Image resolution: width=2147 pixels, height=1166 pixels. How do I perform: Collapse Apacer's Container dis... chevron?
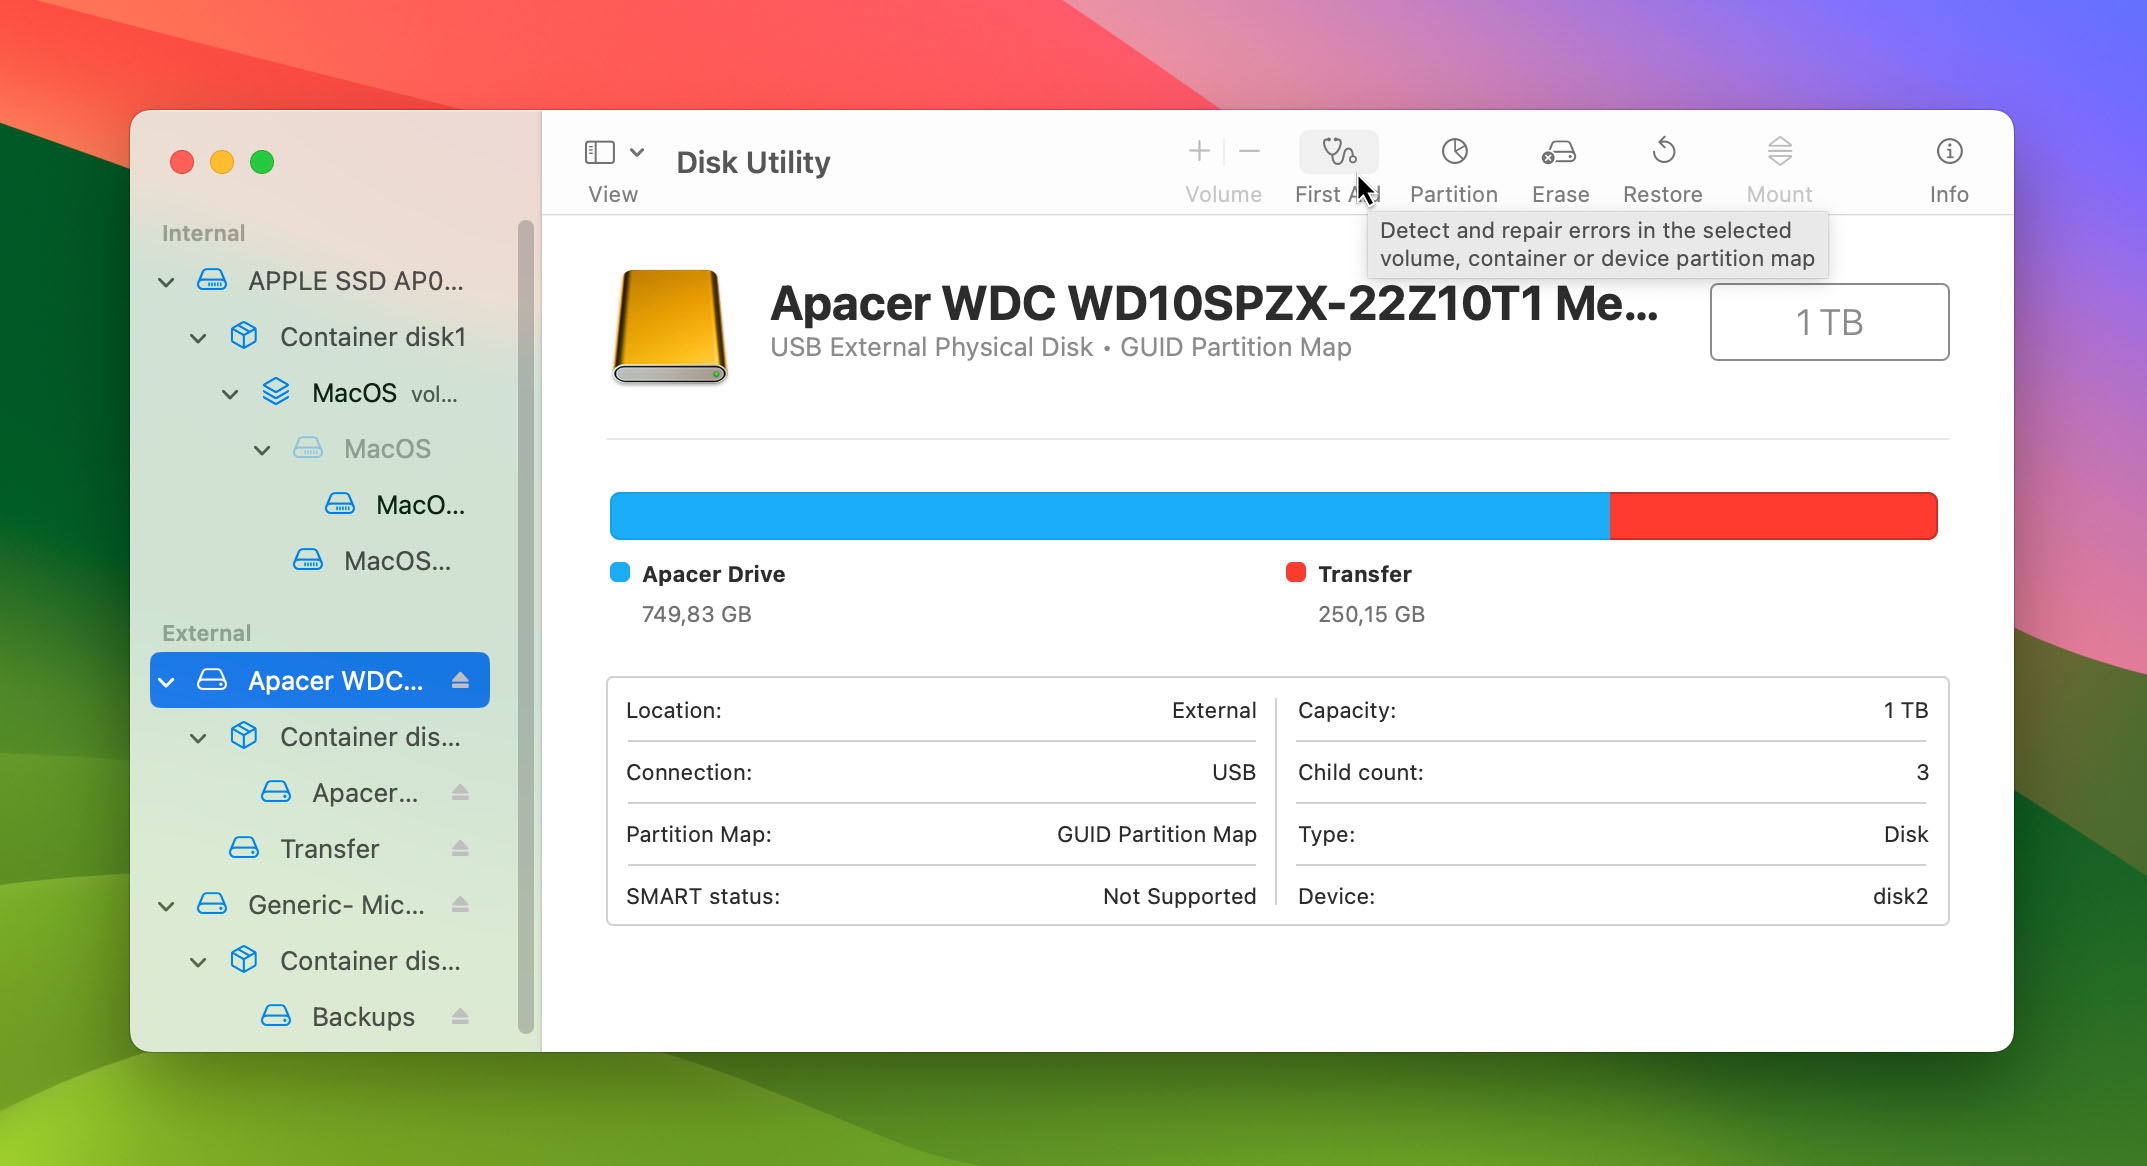coord(198,738)
